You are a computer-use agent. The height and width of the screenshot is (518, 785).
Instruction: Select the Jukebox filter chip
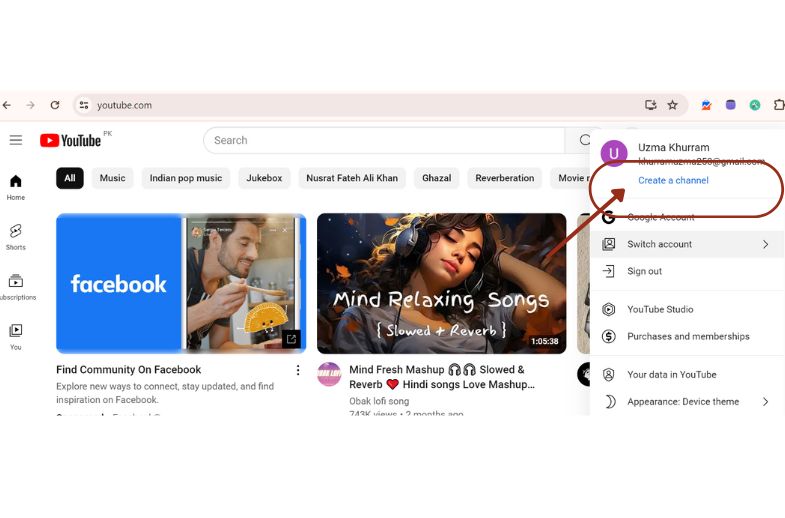[264, 178]
